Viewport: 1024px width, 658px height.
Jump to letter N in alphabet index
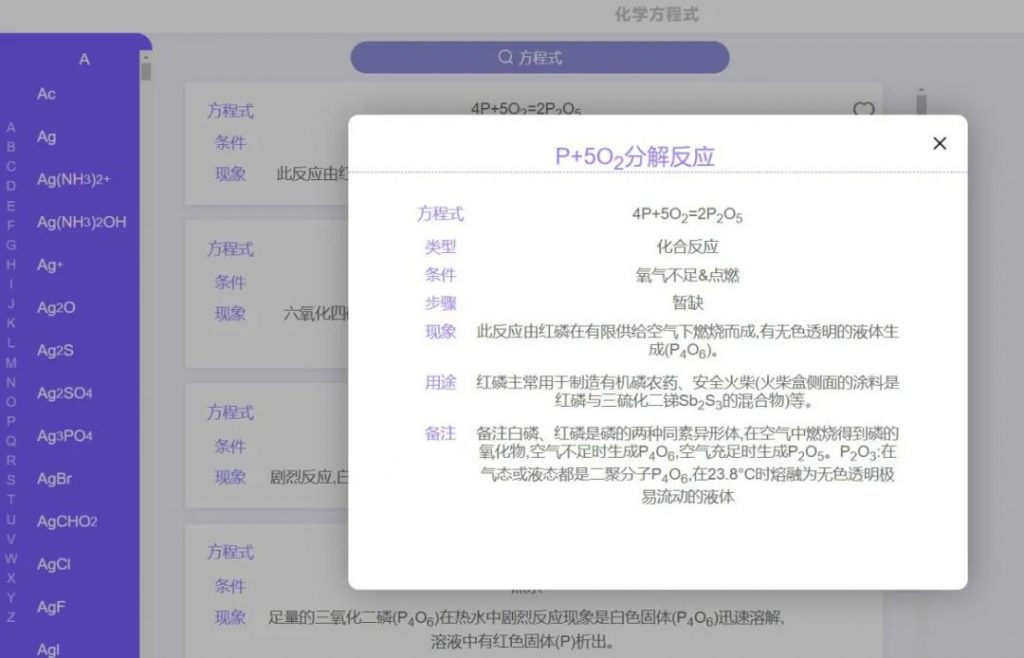11,382
